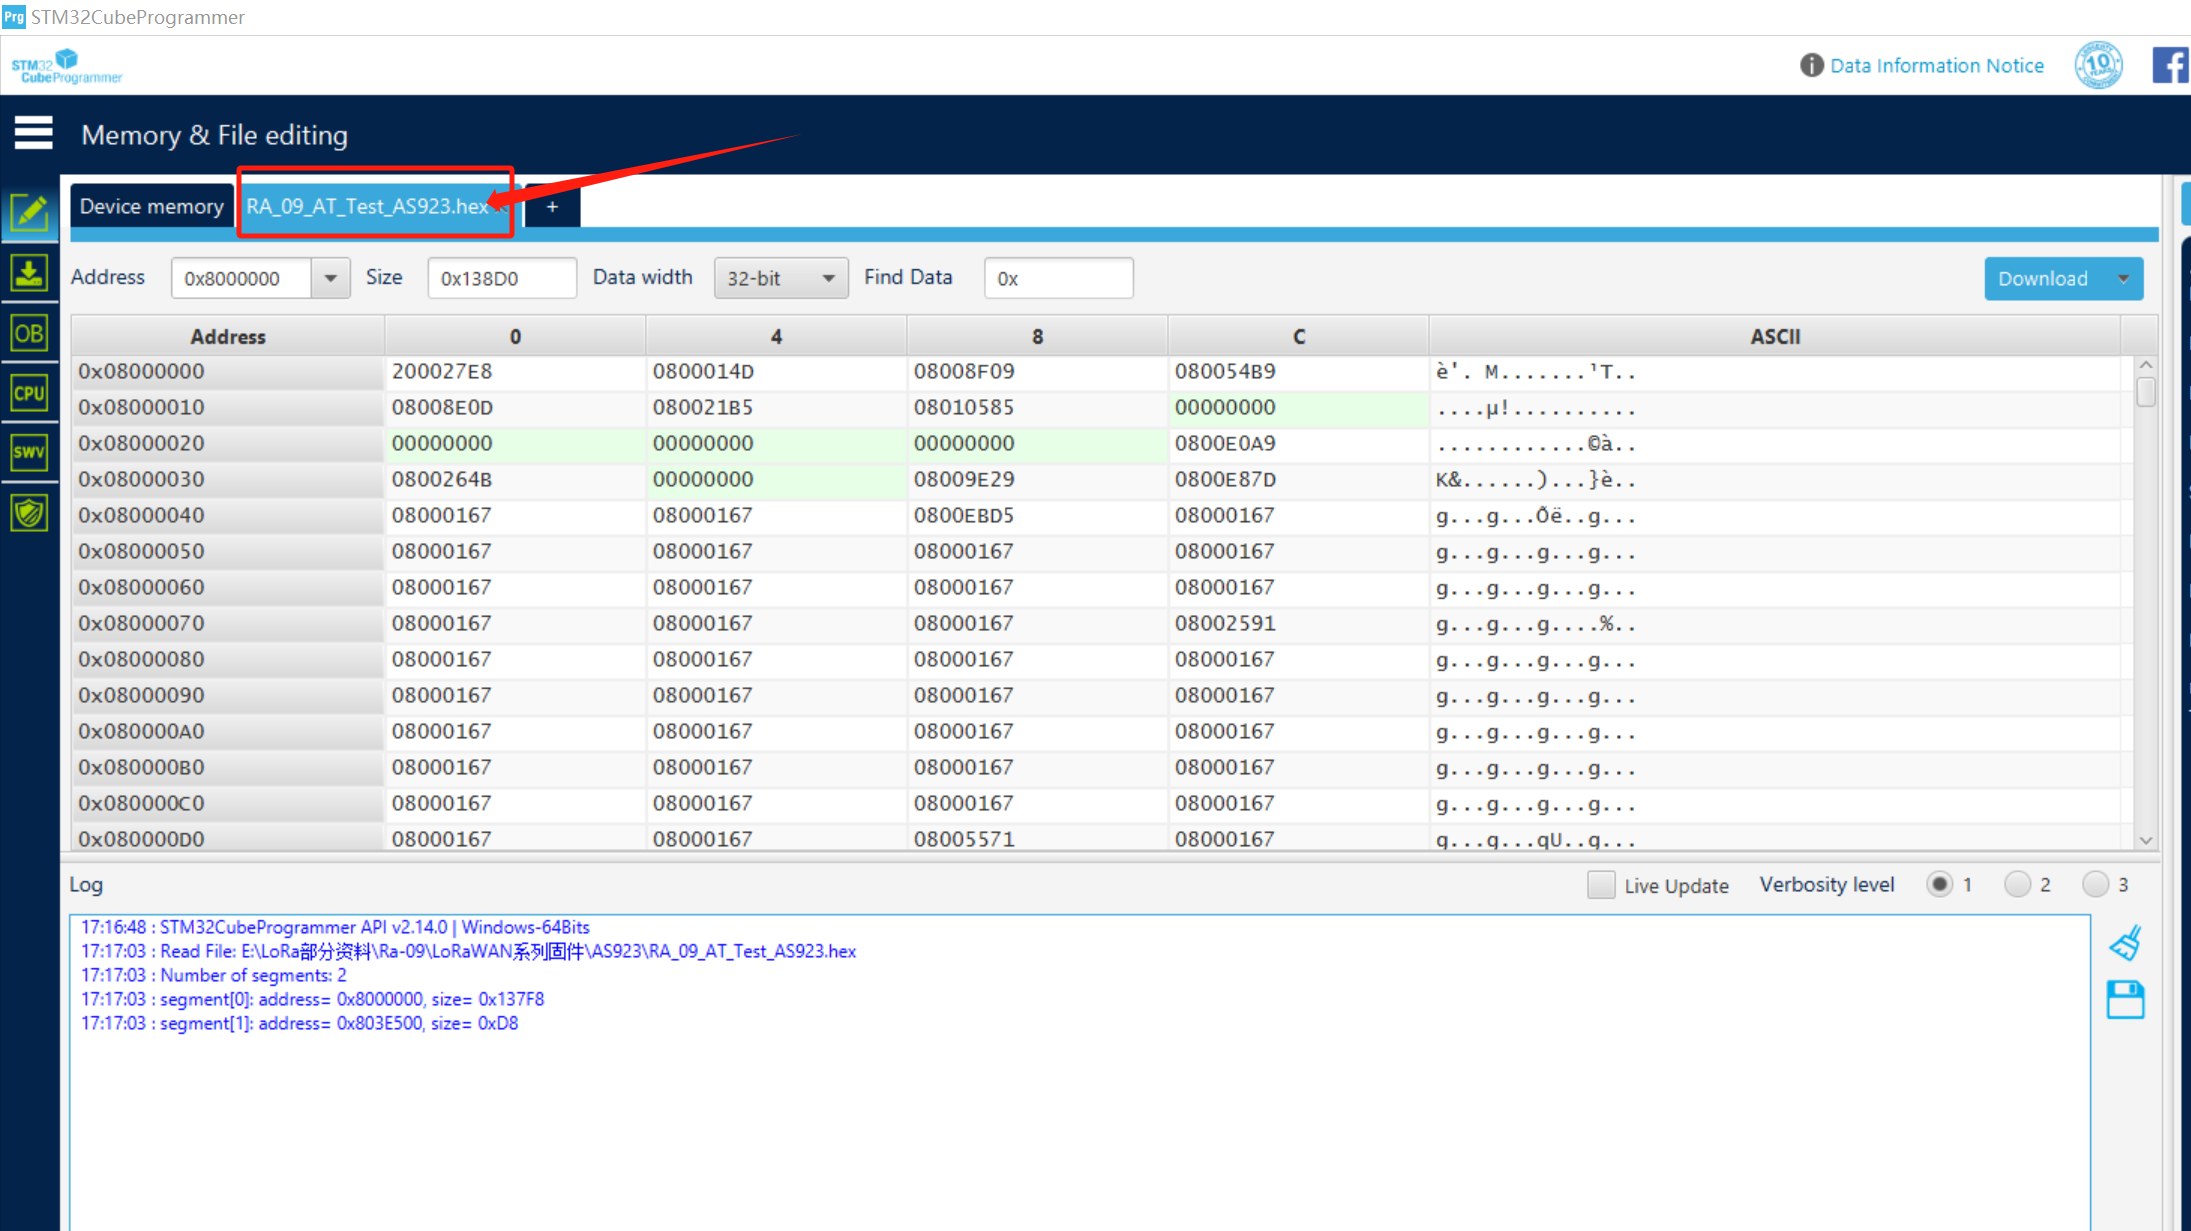Screen dimensions: 2191x1231
Task: Switch to the Device memory tab
Action: tap(152, 206)
